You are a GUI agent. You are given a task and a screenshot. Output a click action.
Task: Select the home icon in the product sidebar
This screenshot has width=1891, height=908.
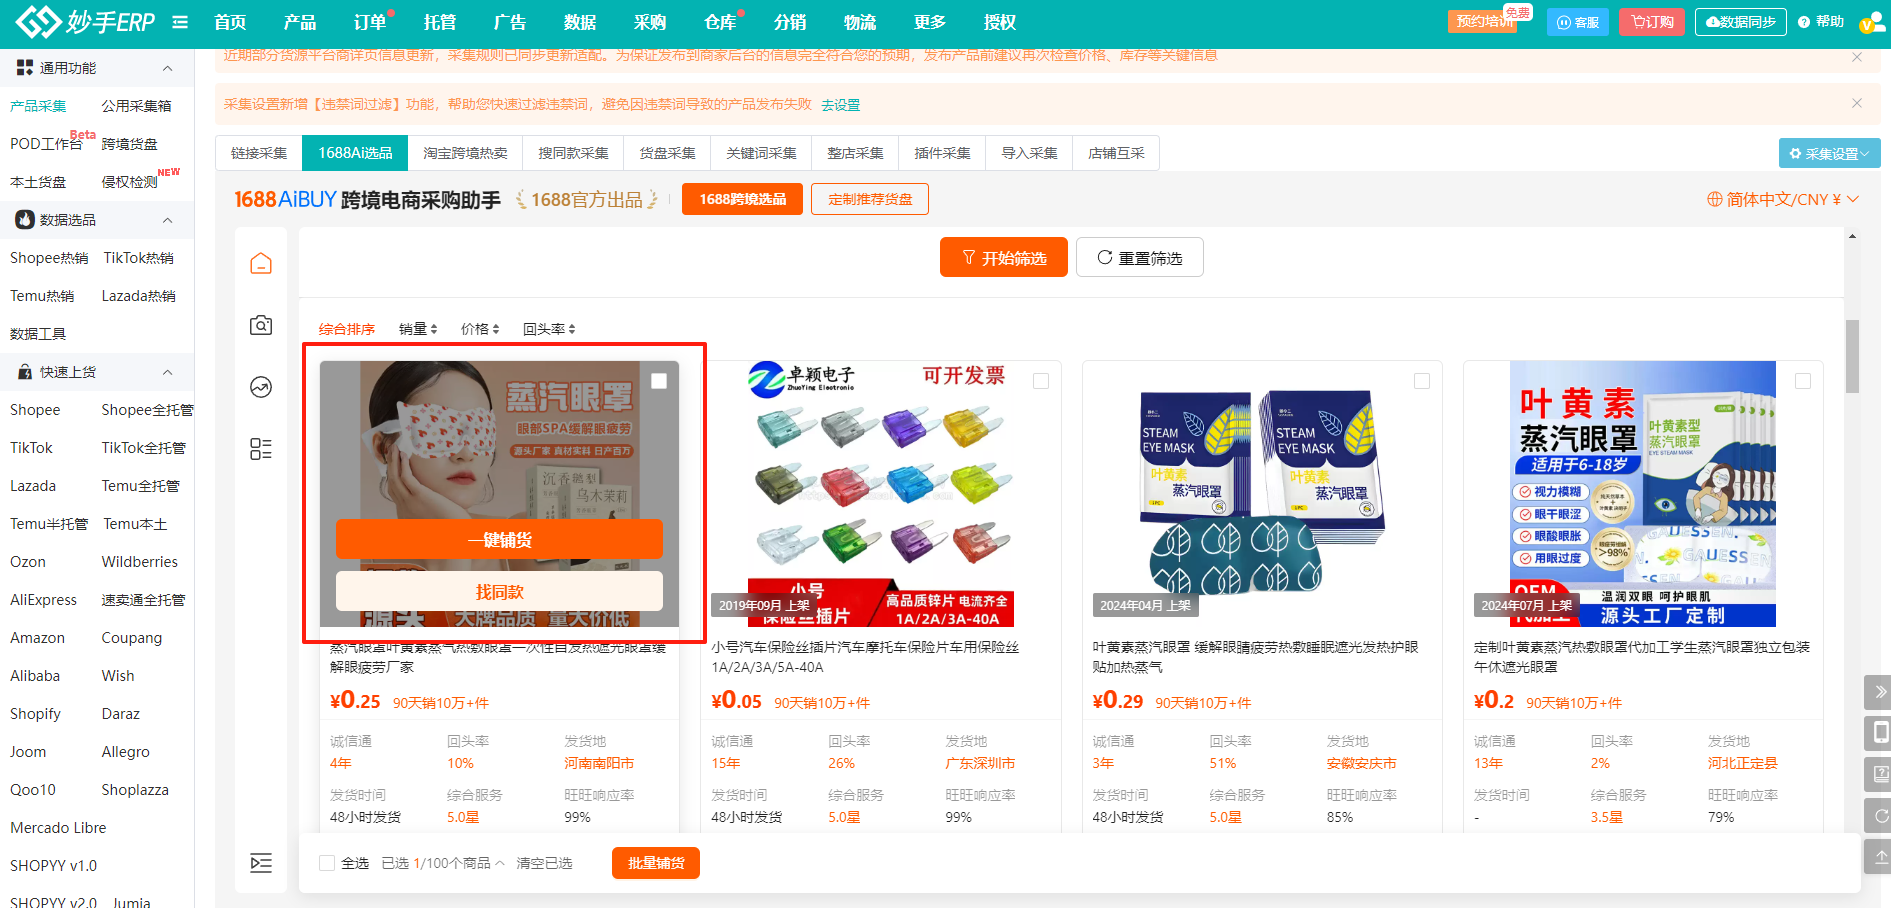(x=261, y=262)
